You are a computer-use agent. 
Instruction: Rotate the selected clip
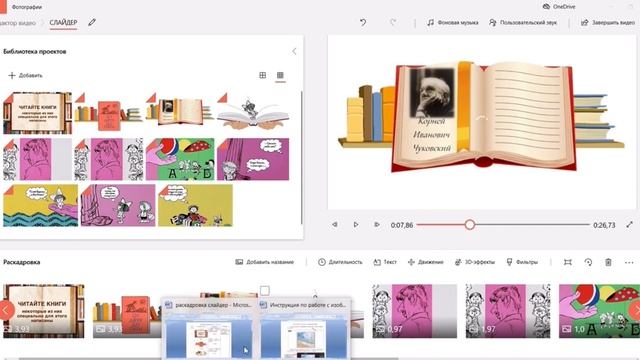588,262
